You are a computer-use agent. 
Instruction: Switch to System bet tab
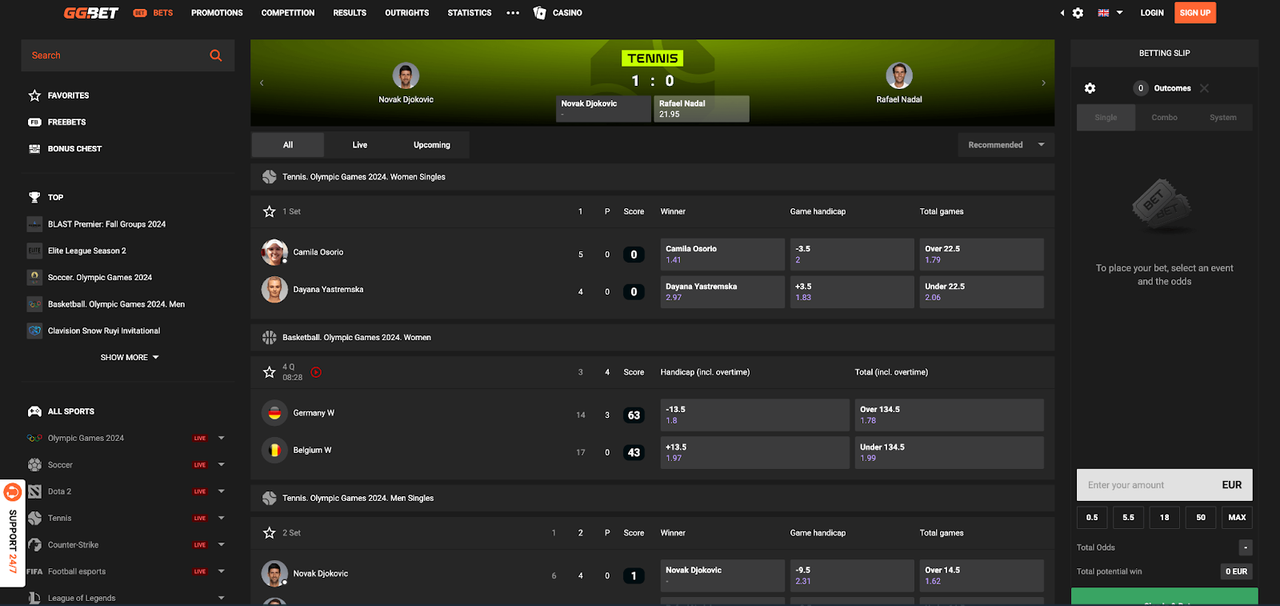pos(1223,117)
